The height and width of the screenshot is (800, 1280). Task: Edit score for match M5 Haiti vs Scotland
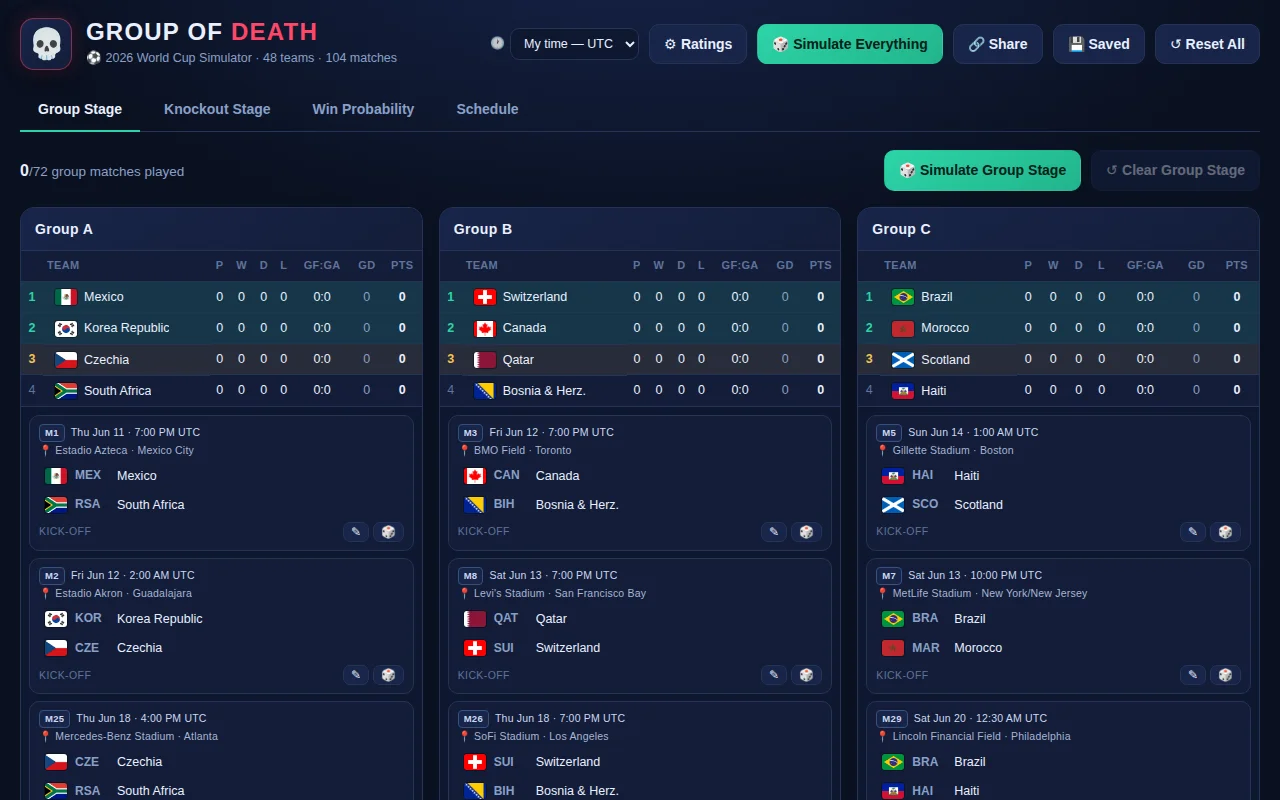[x=1193, y=532]
